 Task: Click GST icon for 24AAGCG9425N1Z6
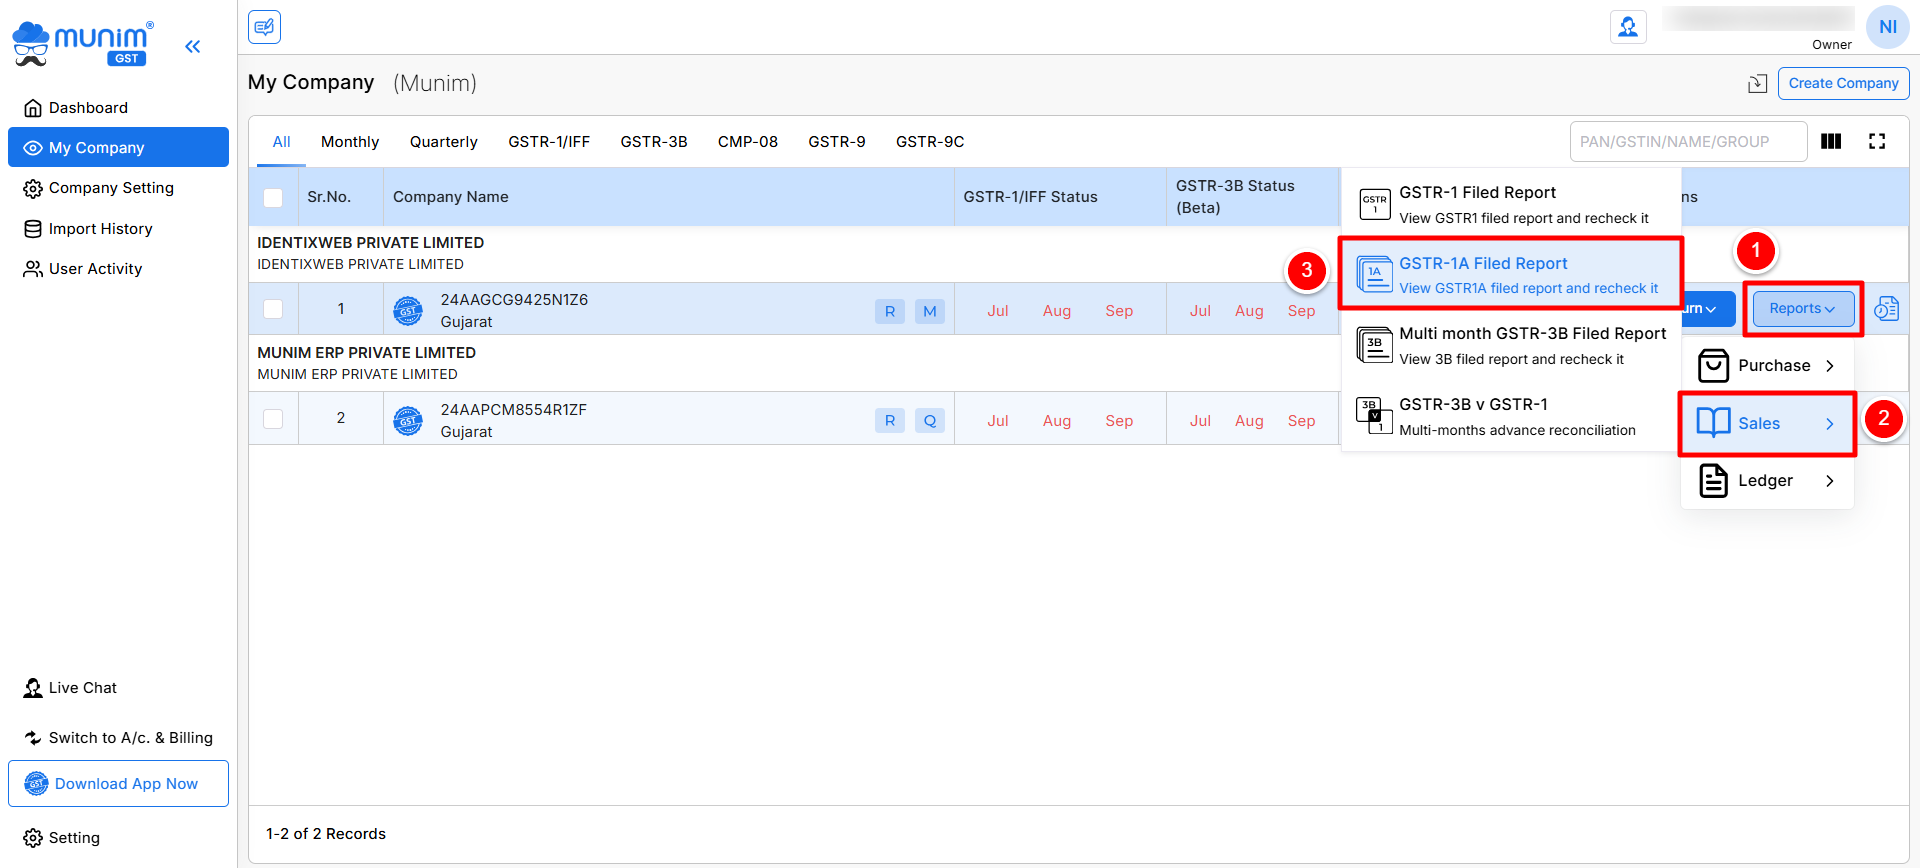[x=408, y=311]
